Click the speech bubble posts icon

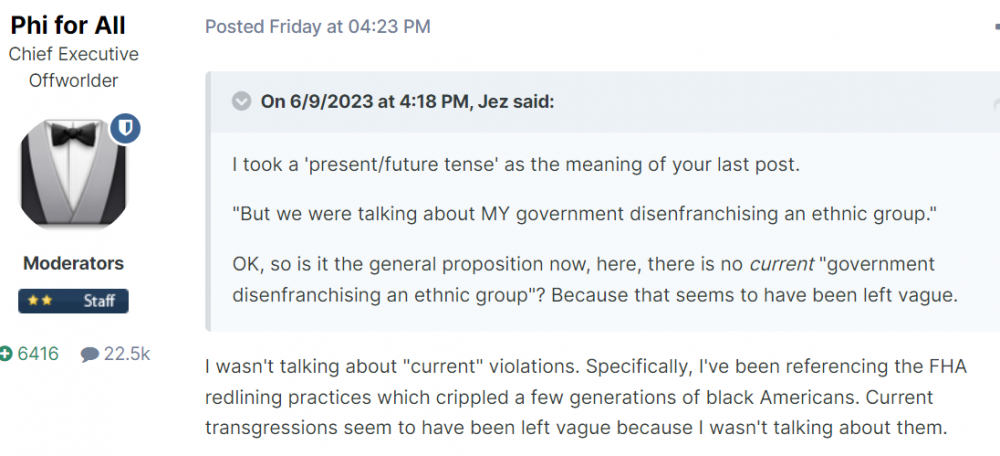click(x=90, y=353)
